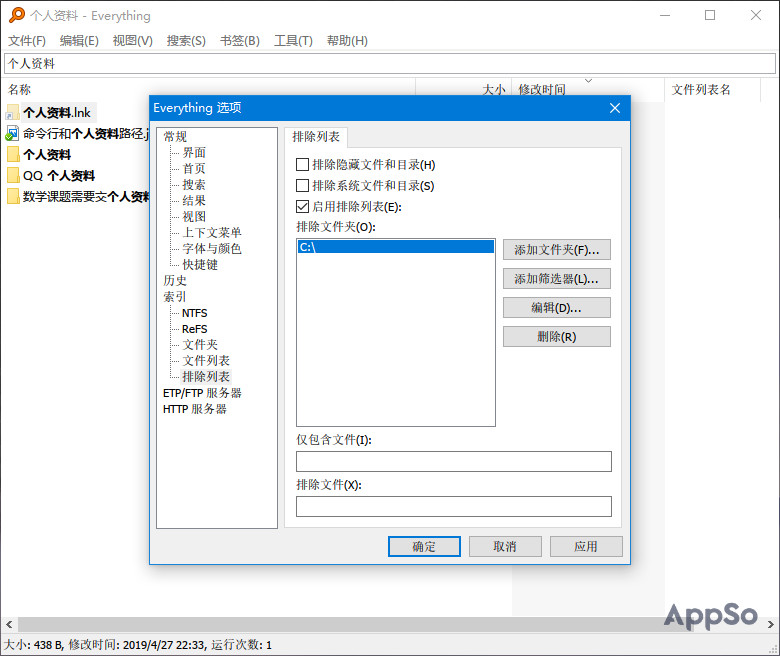The image size is (780, 656).
Task: Select NTFS in options tree
Action: 195,313
